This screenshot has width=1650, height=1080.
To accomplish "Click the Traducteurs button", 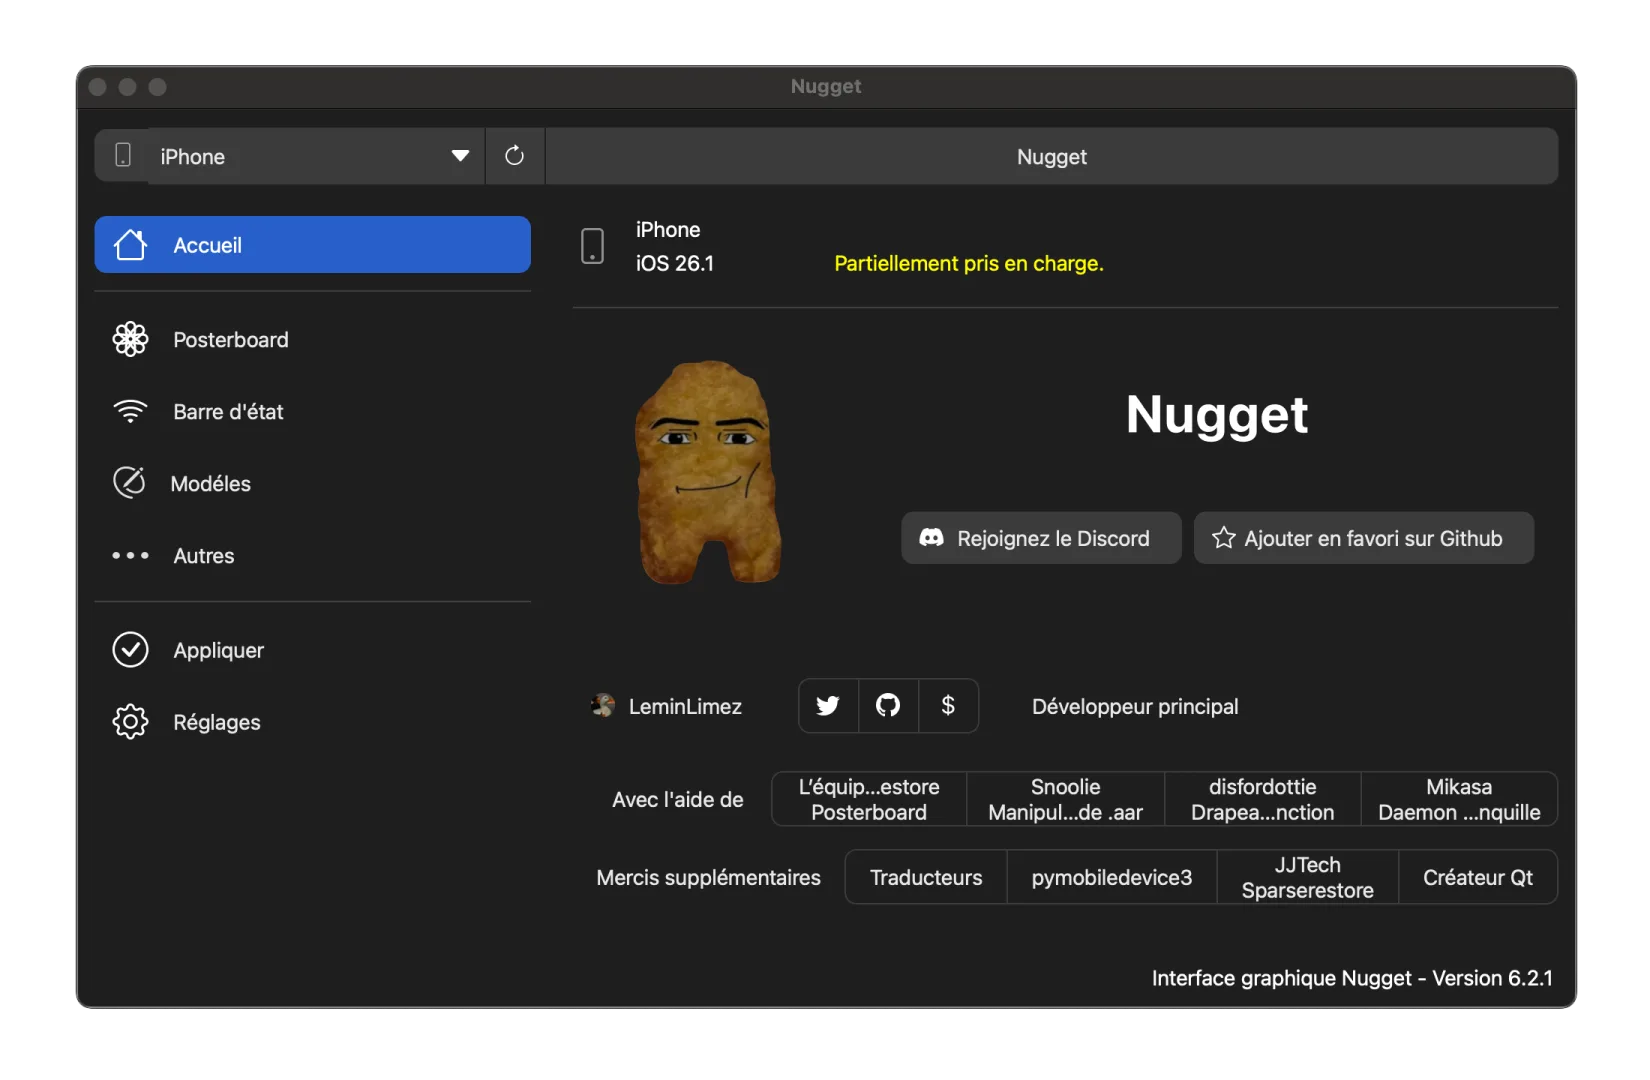I will click(926, 877).
